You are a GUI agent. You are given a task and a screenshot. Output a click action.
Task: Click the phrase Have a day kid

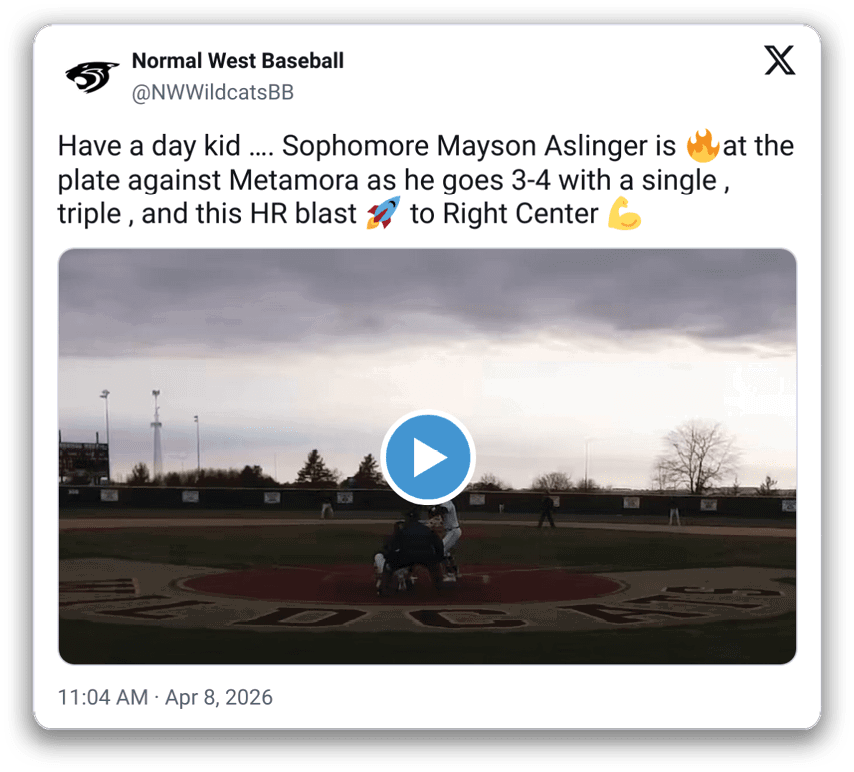149,146
